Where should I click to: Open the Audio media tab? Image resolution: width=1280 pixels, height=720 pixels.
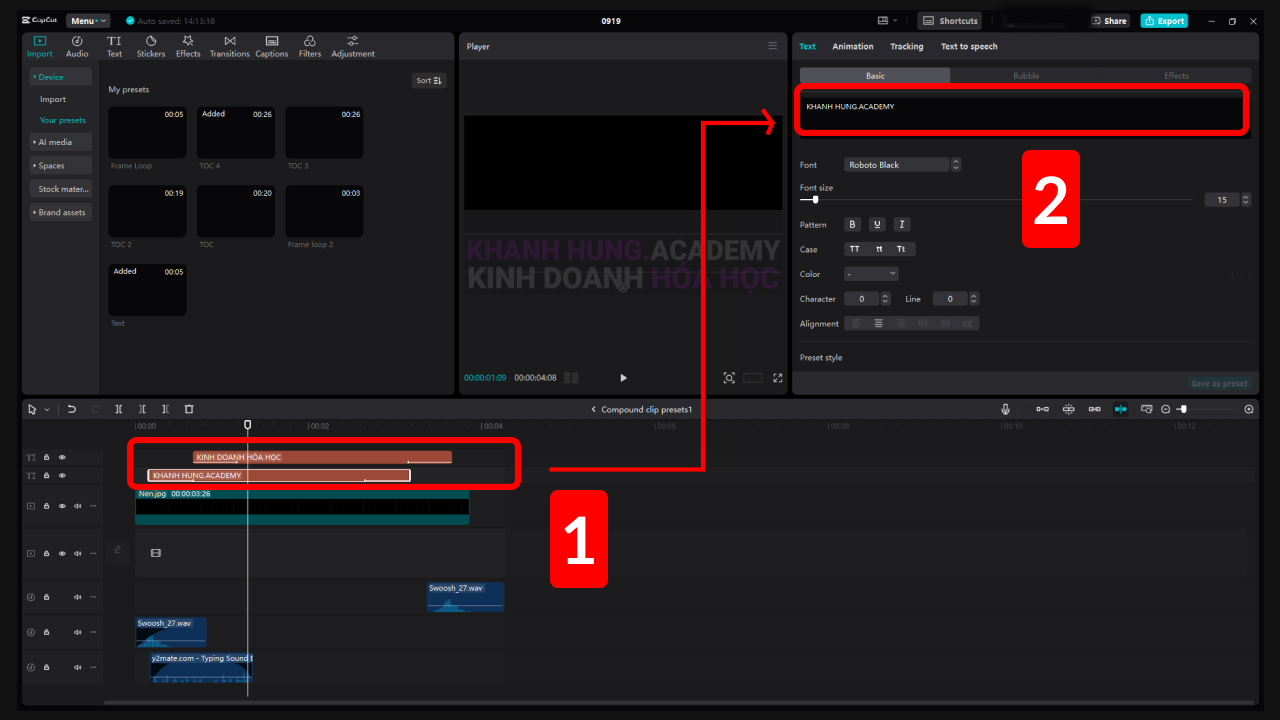[77, 46]
